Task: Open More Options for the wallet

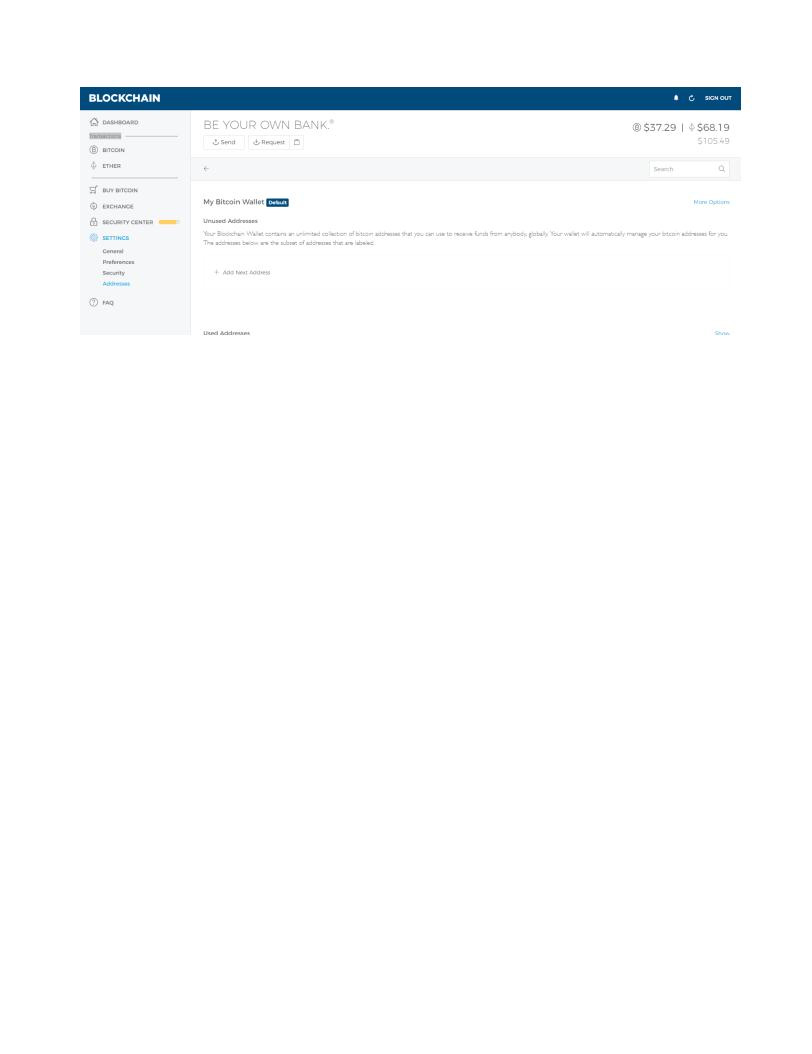Action: point(711,202)
